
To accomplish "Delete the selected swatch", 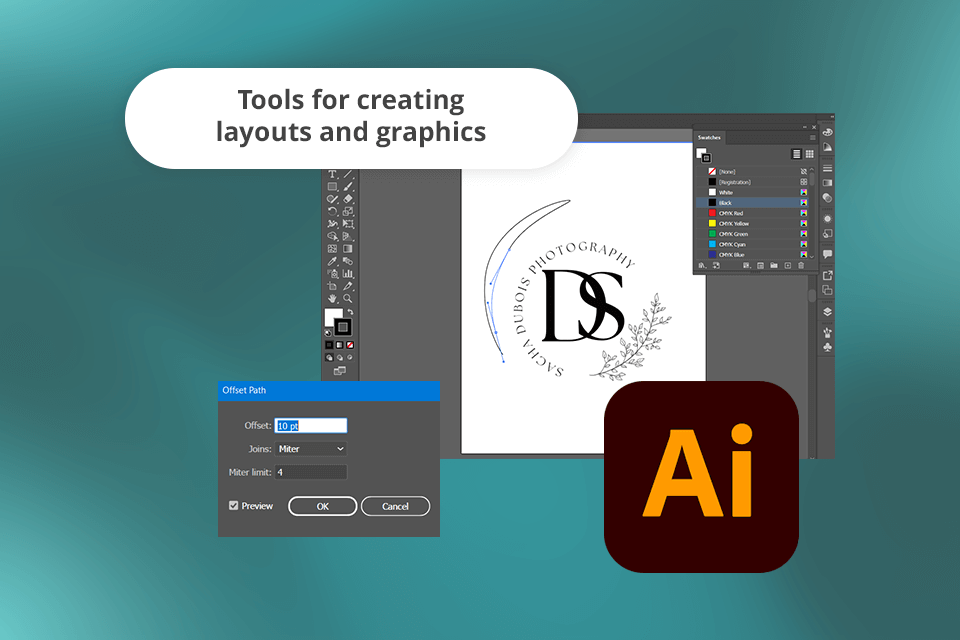I will (801, 266).
